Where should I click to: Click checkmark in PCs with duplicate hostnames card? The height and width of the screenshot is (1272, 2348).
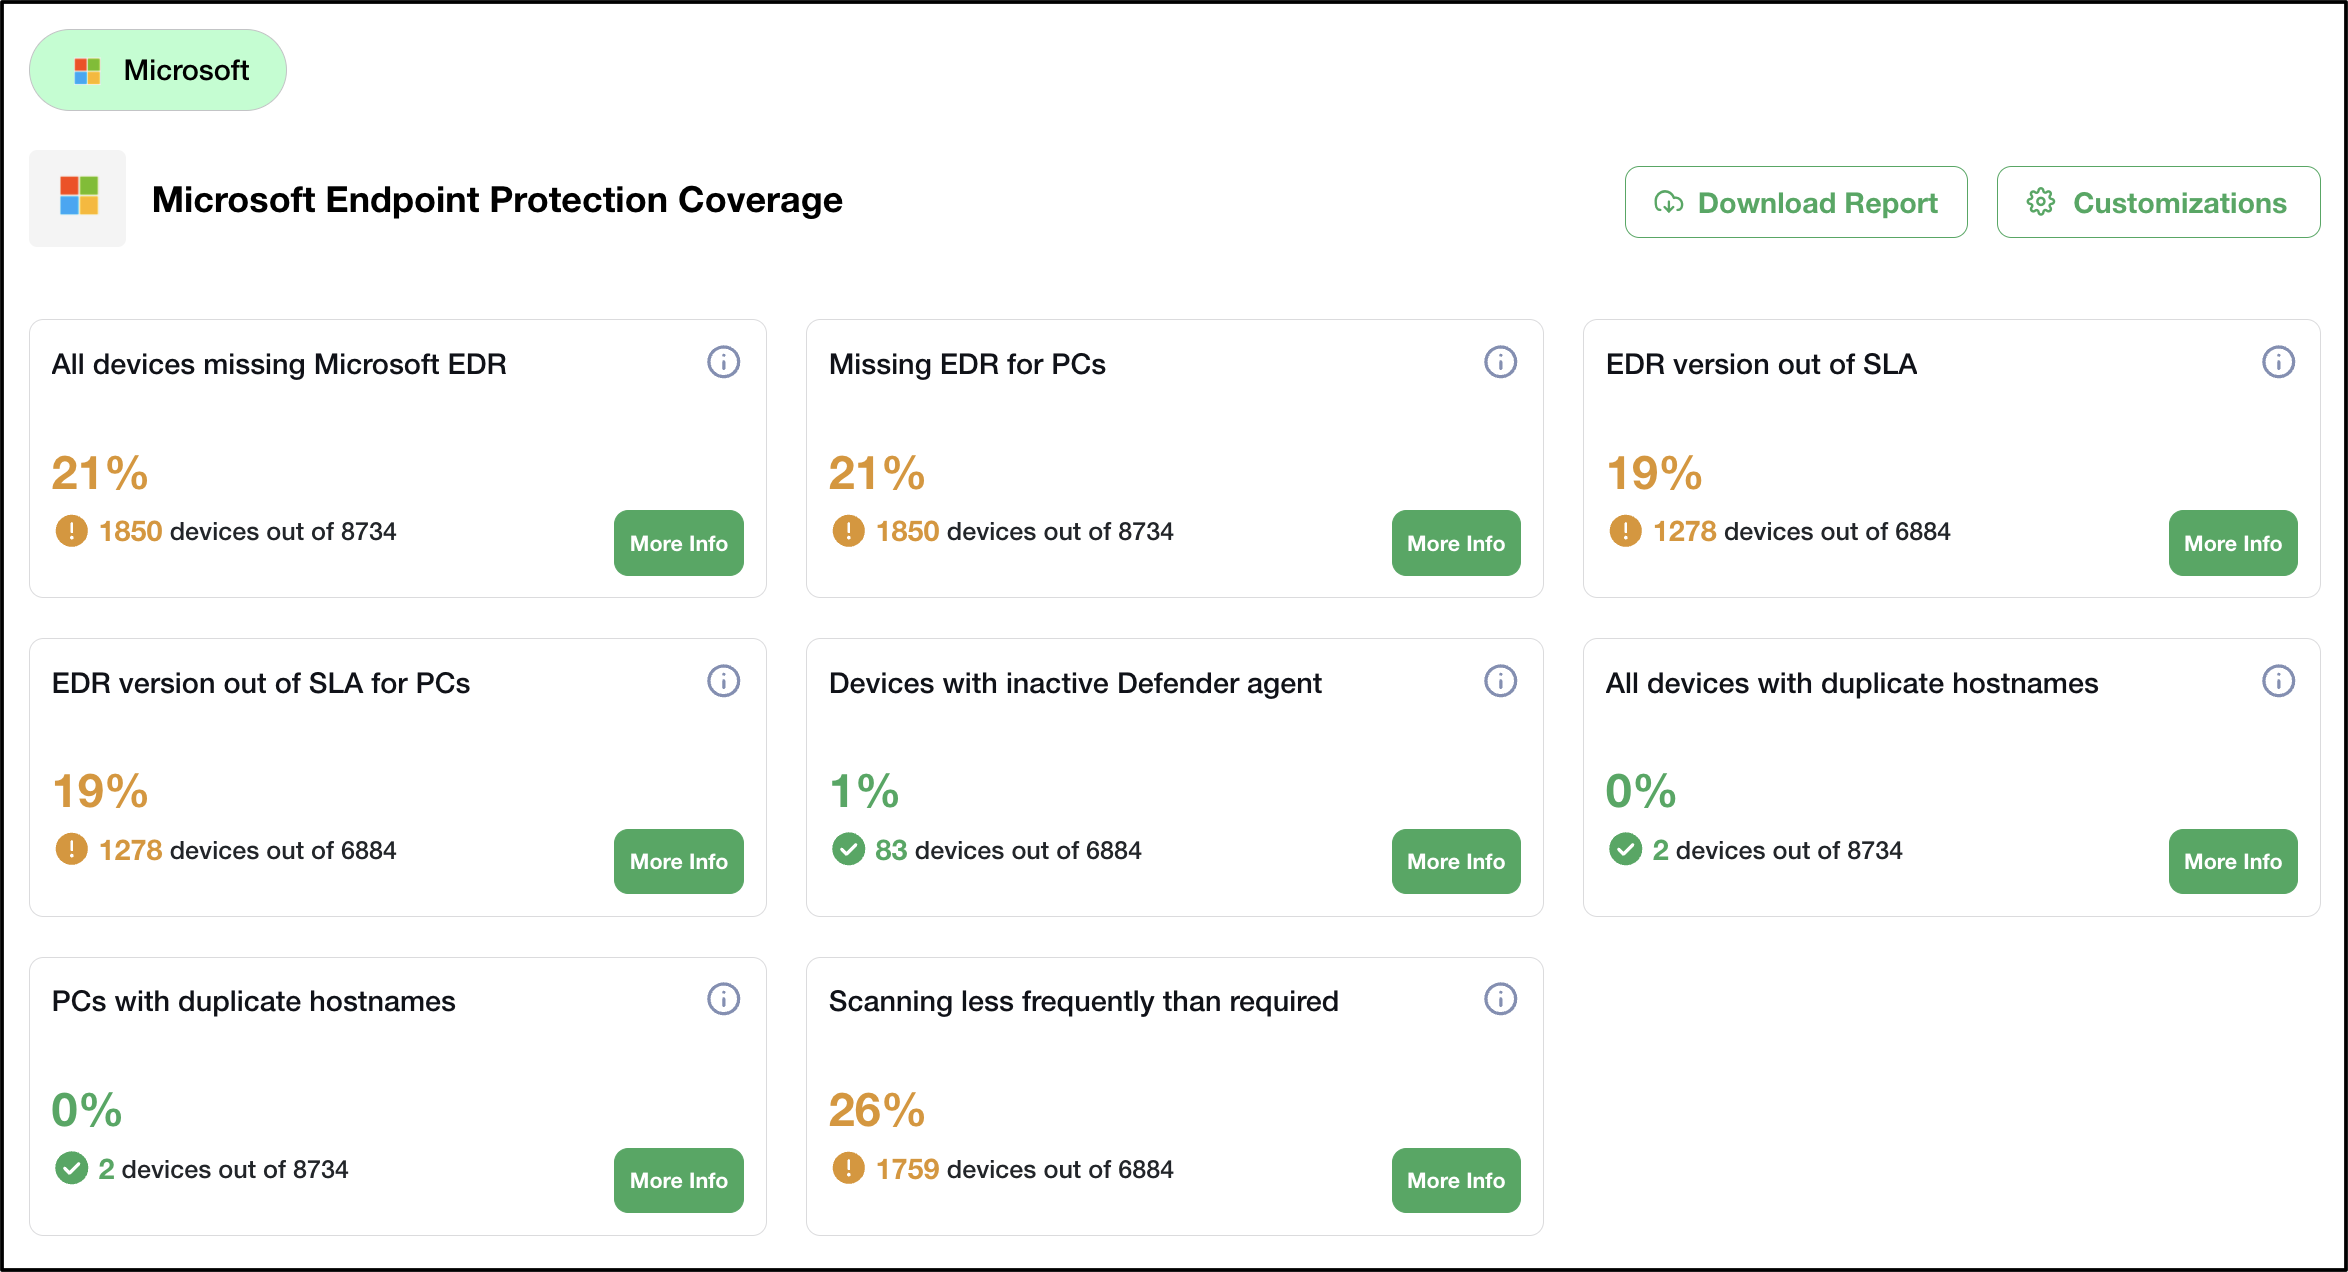[71, 1168]
